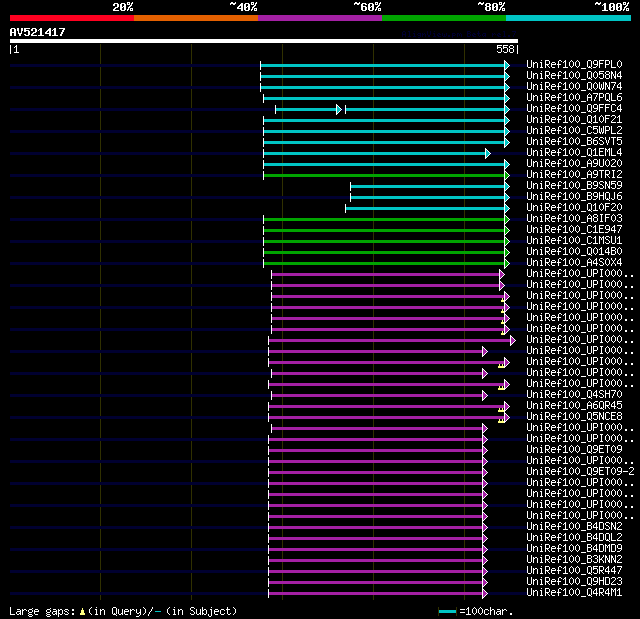The height and width of the screenshot is (619, 640).
Task: Open hit UniRef100_Q9FPL0
Action: coord(574,64)
